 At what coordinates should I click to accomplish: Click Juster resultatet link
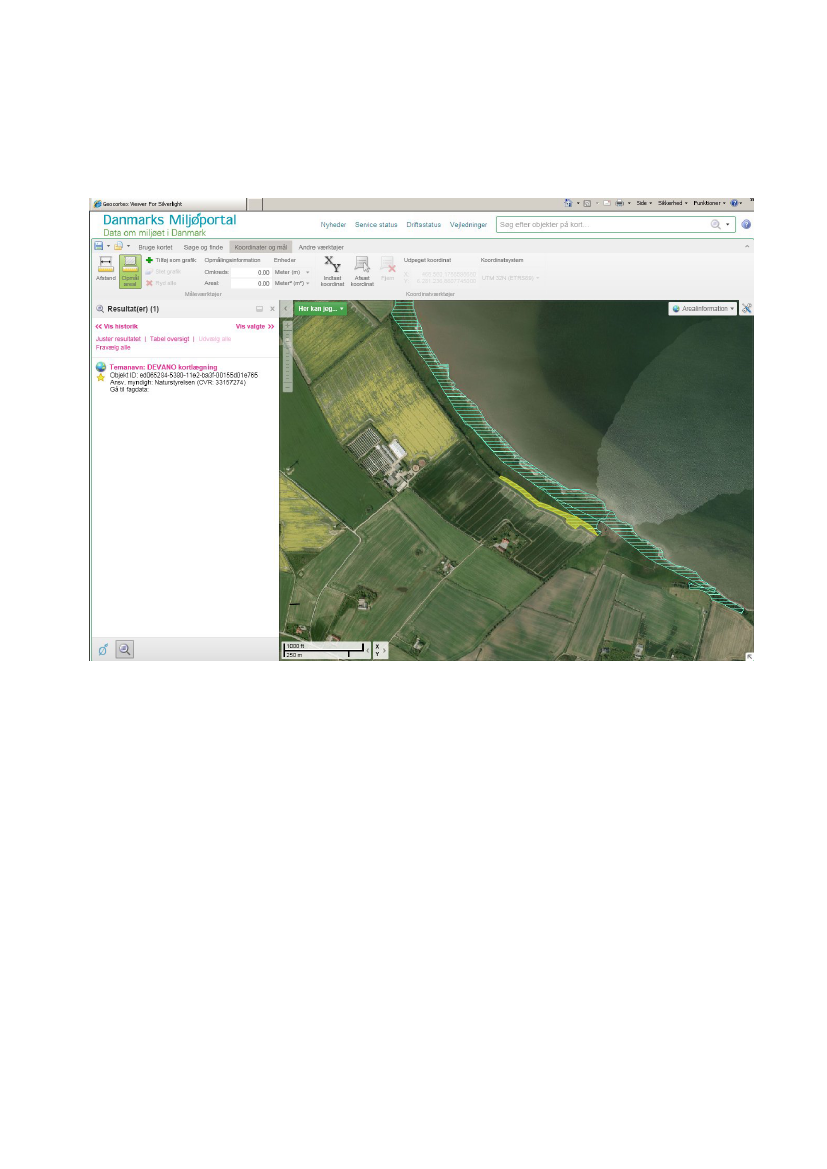(x=118, y=338)
